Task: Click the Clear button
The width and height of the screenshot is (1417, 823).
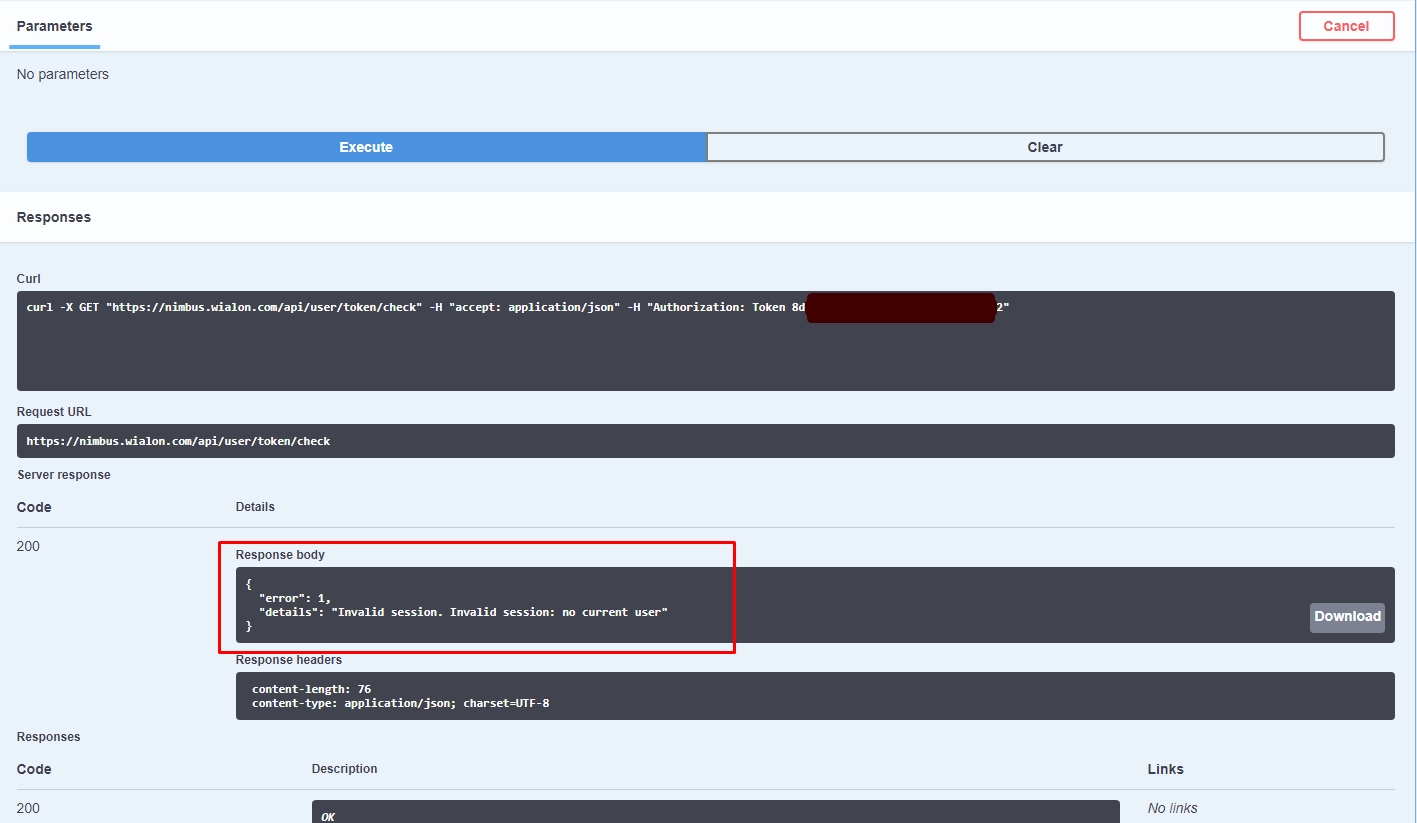Action: pyautogui.click(x=1045, y=147)
